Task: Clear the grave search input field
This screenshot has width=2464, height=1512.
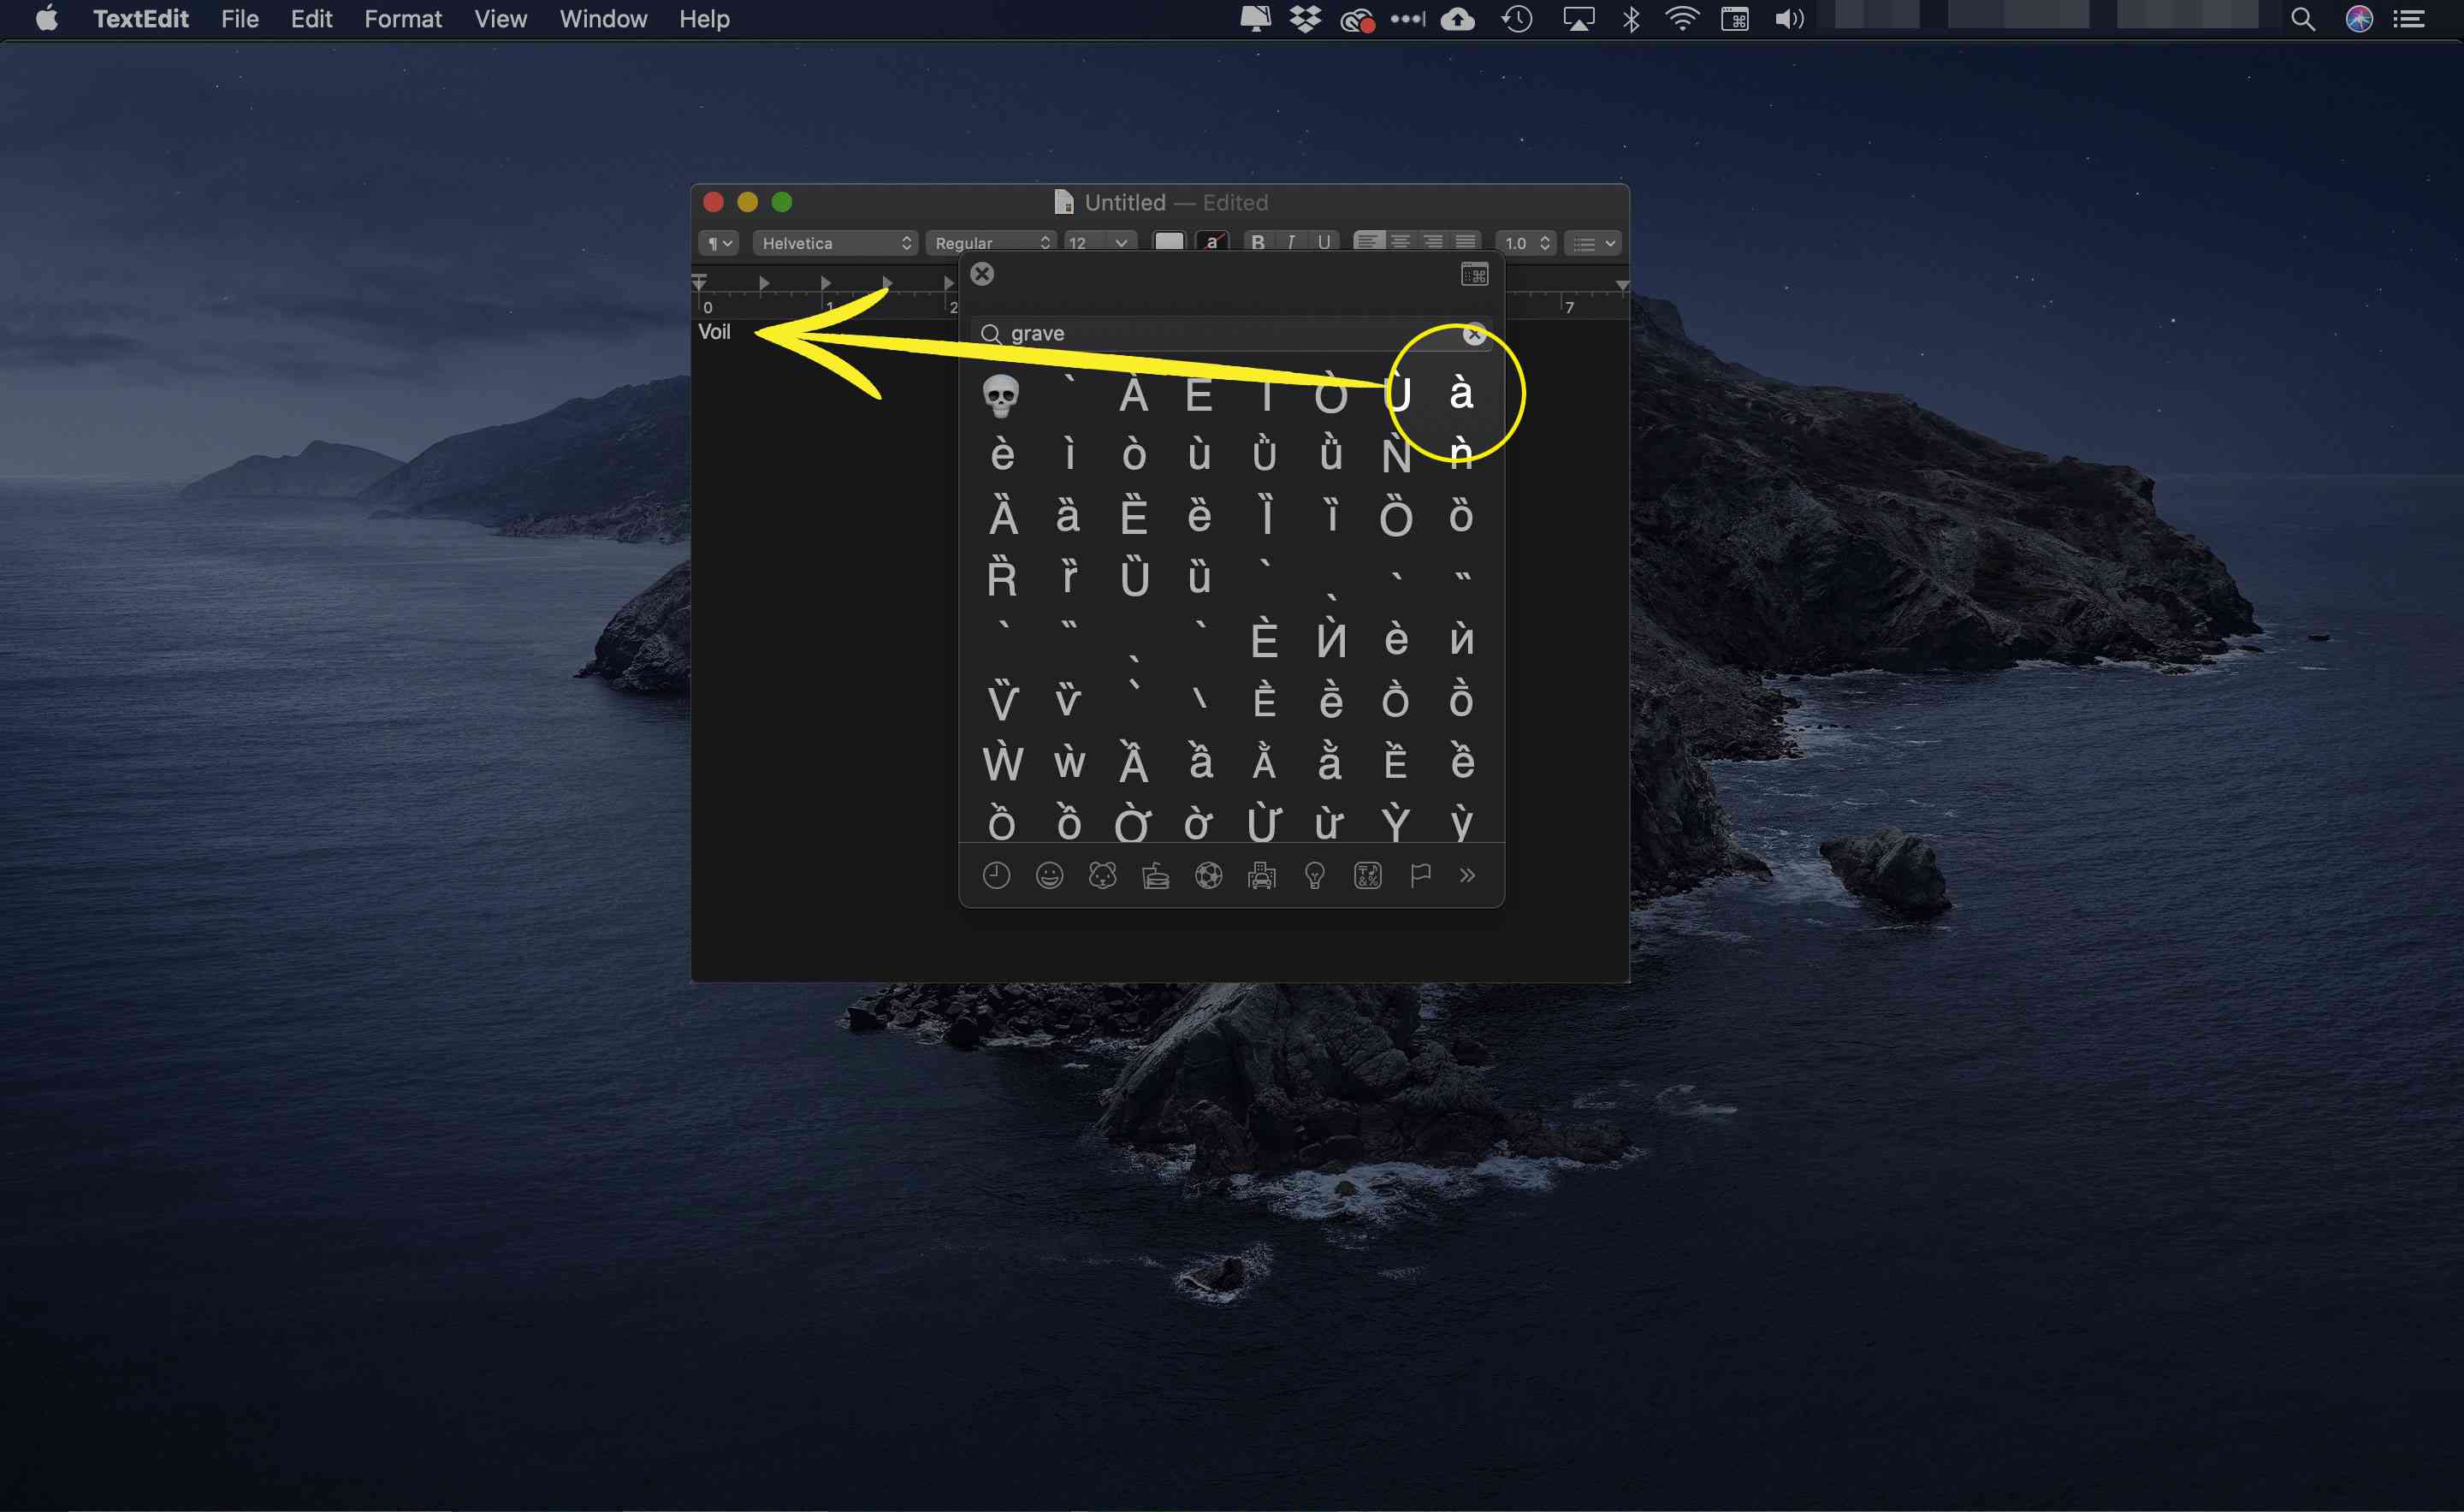Action: 1472,333
